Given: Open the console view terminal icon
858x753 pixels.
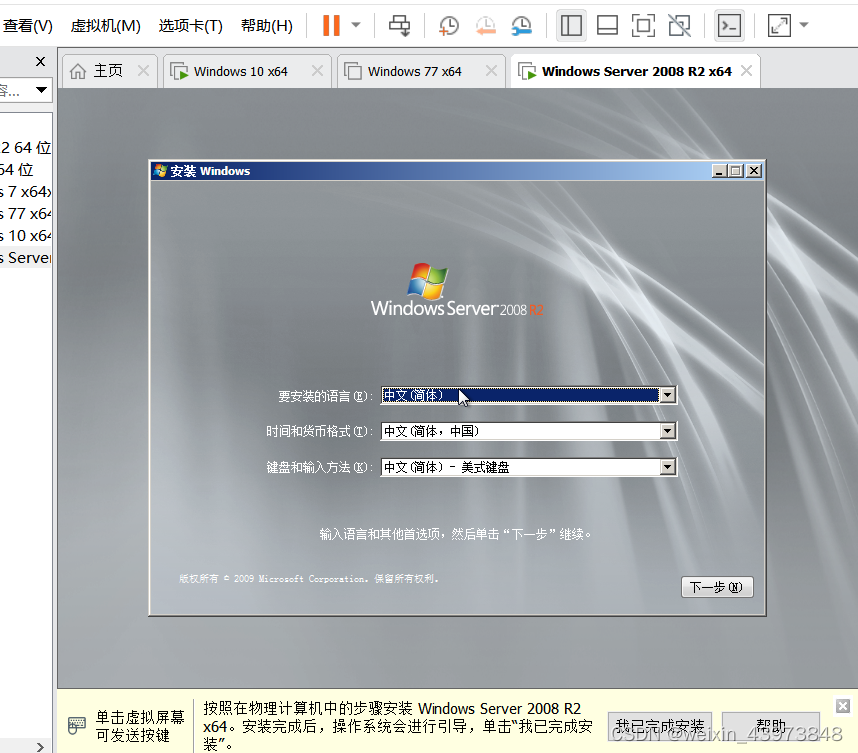Looking at the screenshot, I should pos(729,25).
